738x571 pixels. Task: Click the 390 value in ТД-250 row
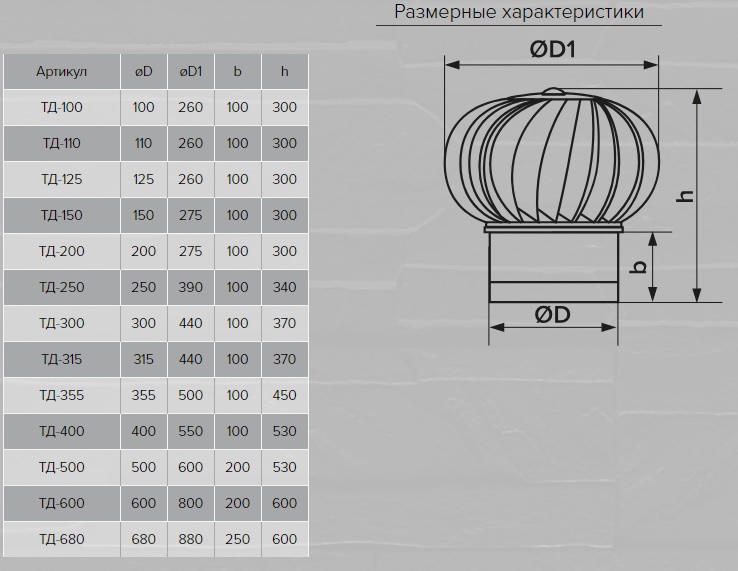(x=190, y=287)
